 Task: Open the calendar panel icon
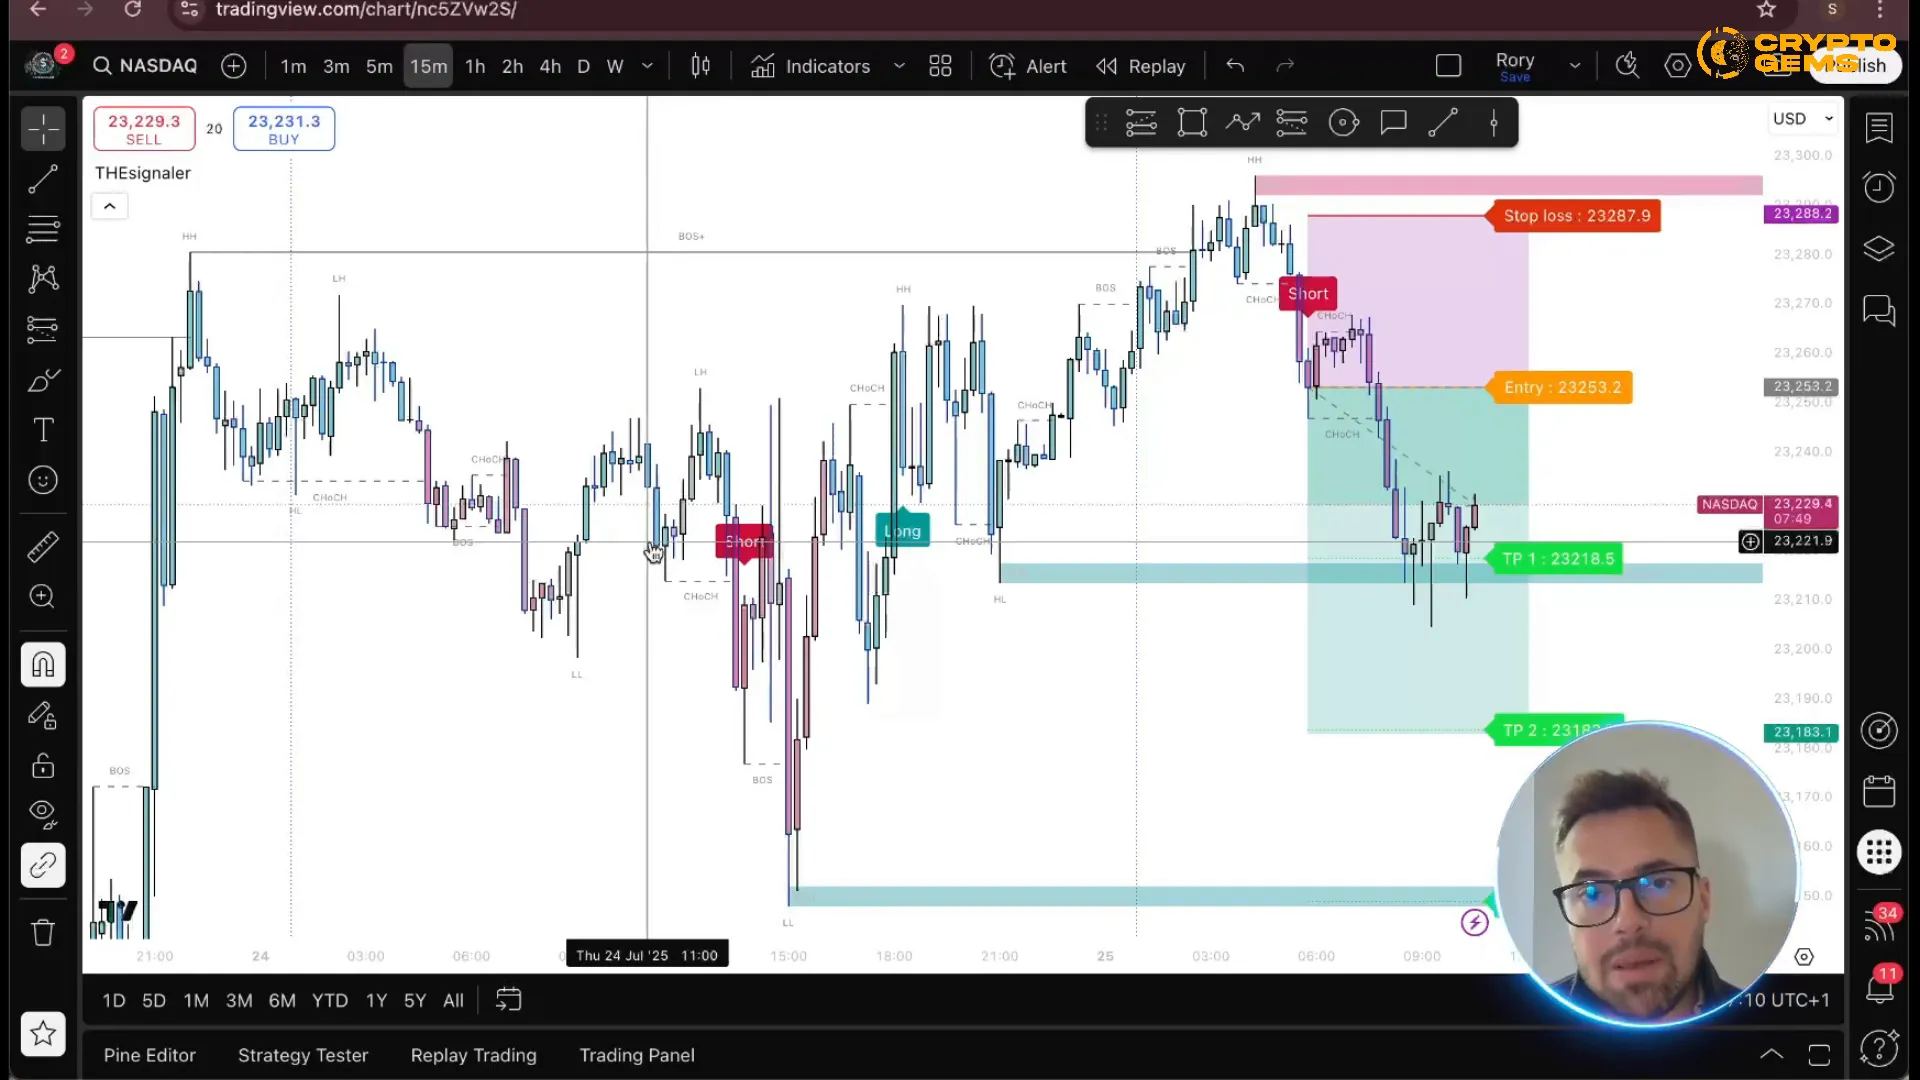click(1879, 792)
